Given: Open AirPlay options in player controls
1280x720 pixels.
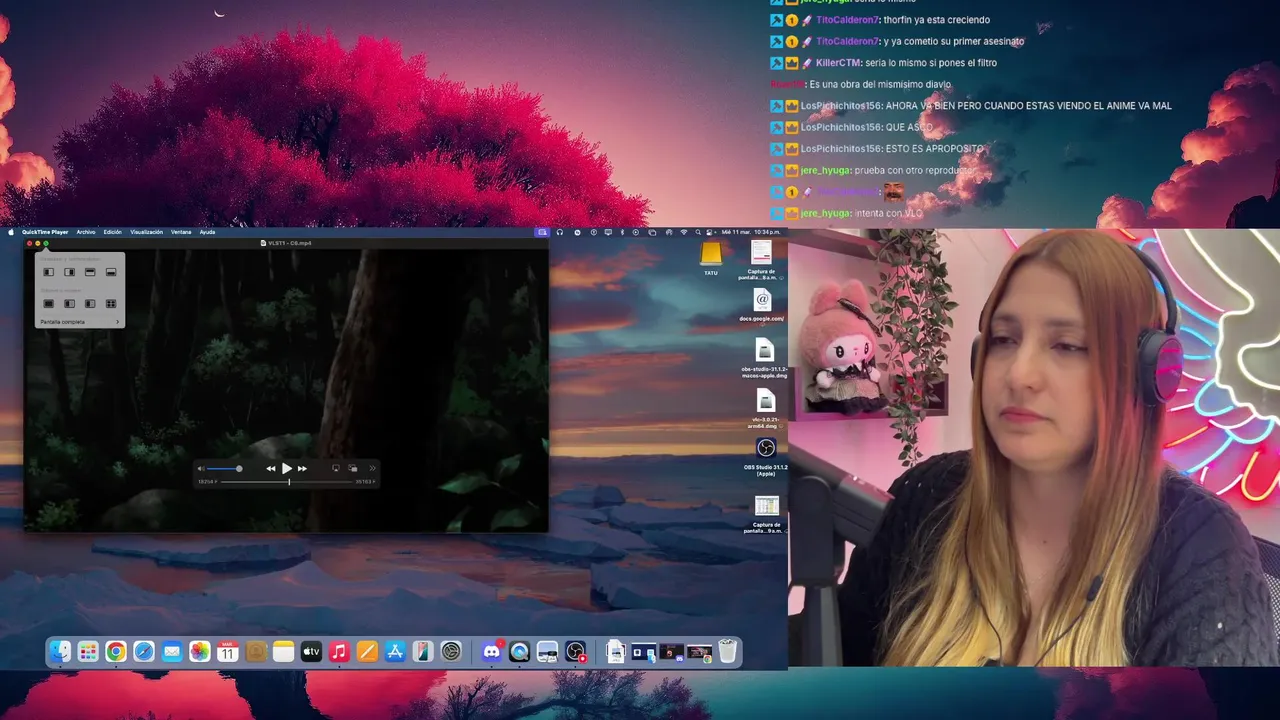Looking at the screenshot, I should [x=336, y=468].
